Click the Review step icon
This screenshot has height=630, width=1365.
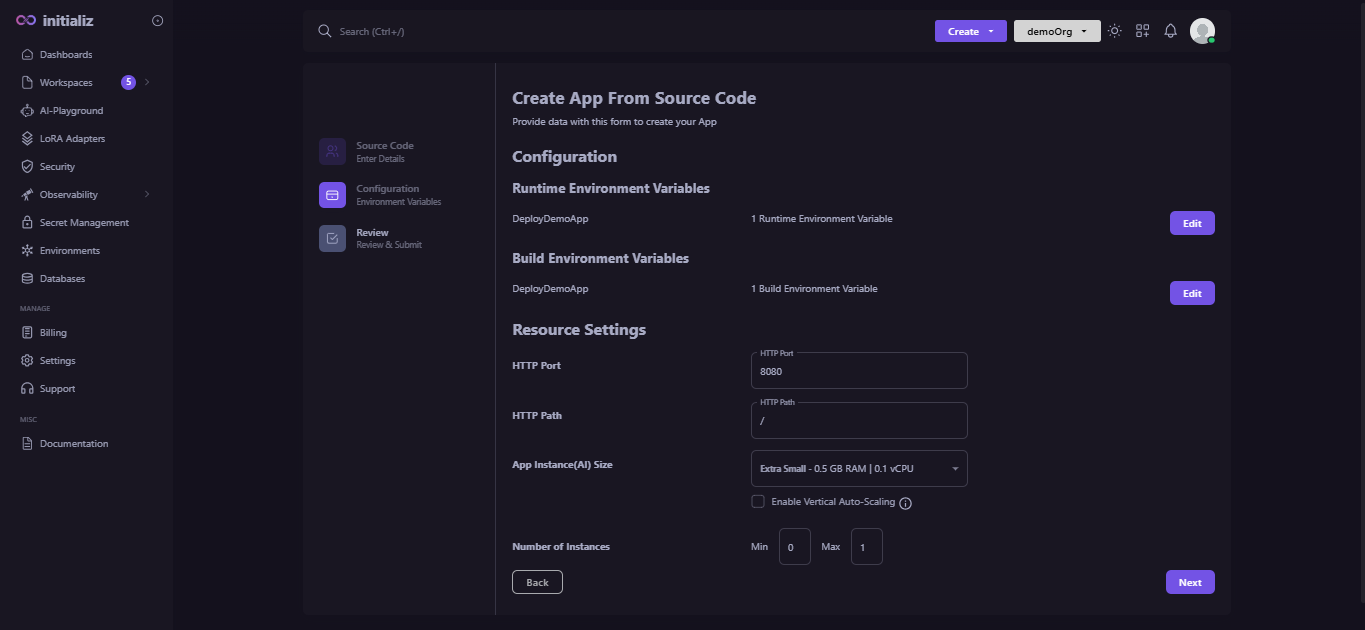pyautogui.click(x=332, y=238)
